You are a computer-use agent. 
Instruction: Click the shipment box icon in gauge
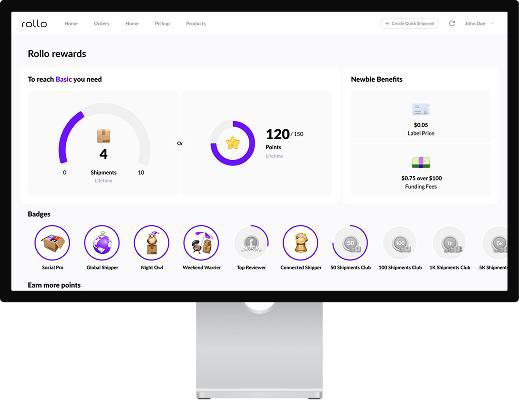click(x=104, y=136)
